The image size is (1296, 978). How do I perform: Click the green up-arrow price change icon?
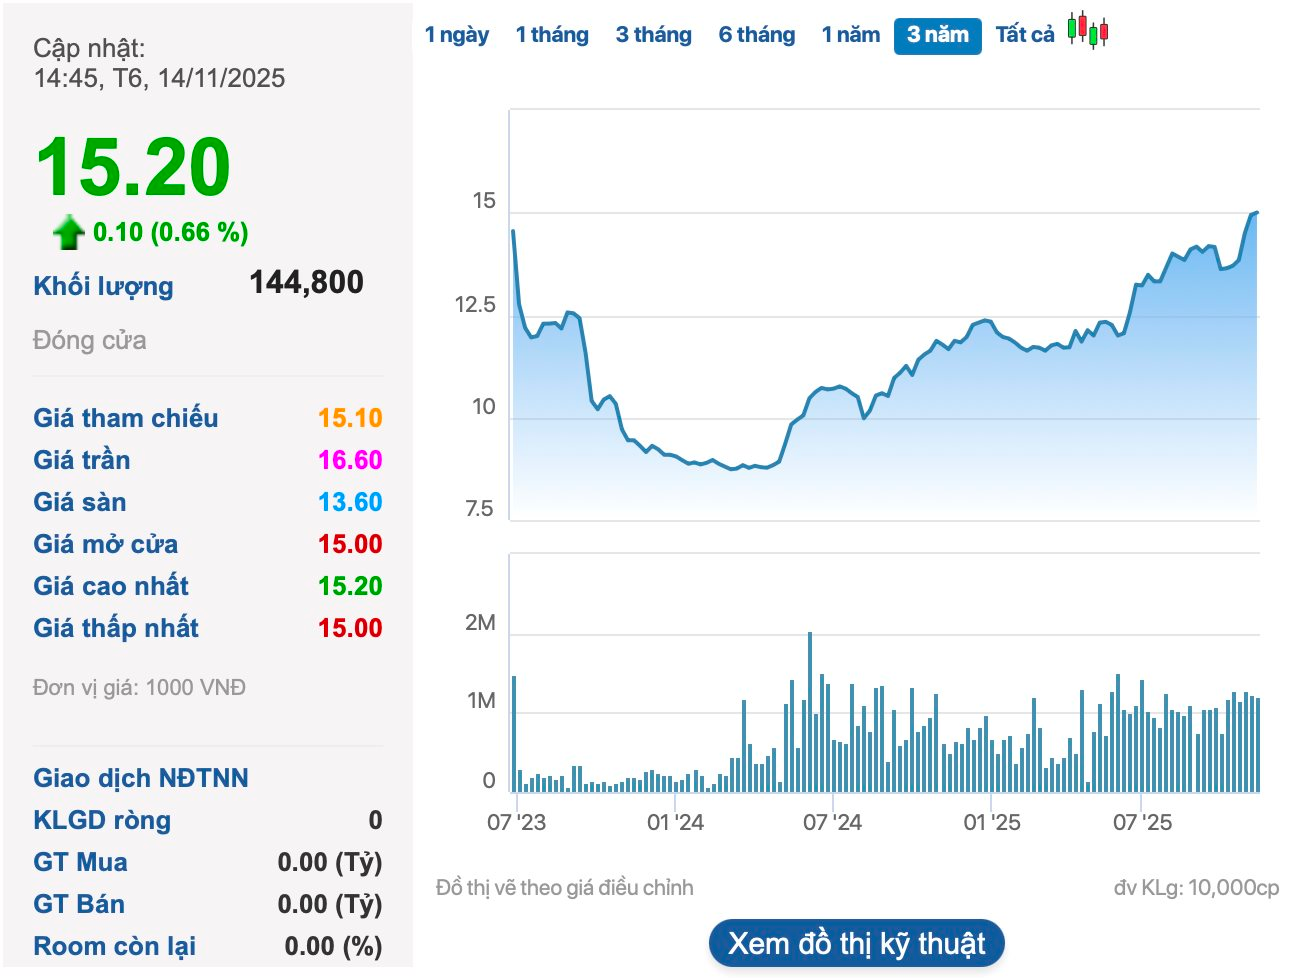pyautogui.click(x=68, y=232)
